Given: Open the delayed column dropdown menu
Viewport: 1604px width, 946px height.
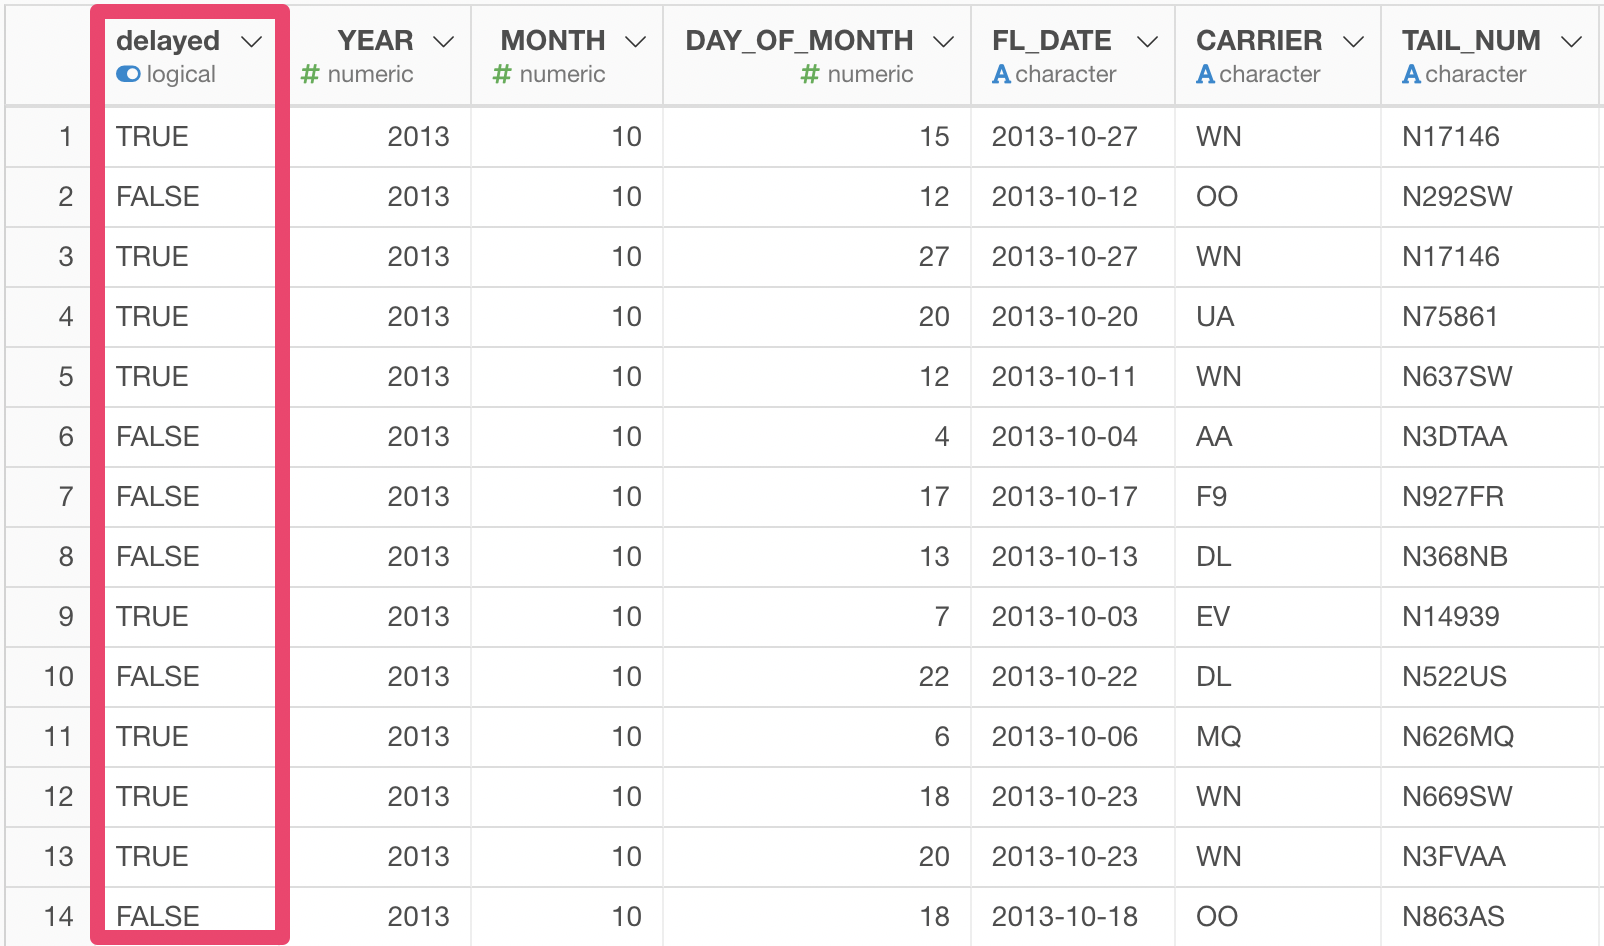Looking at the screenshot, I should click(252, 42).
